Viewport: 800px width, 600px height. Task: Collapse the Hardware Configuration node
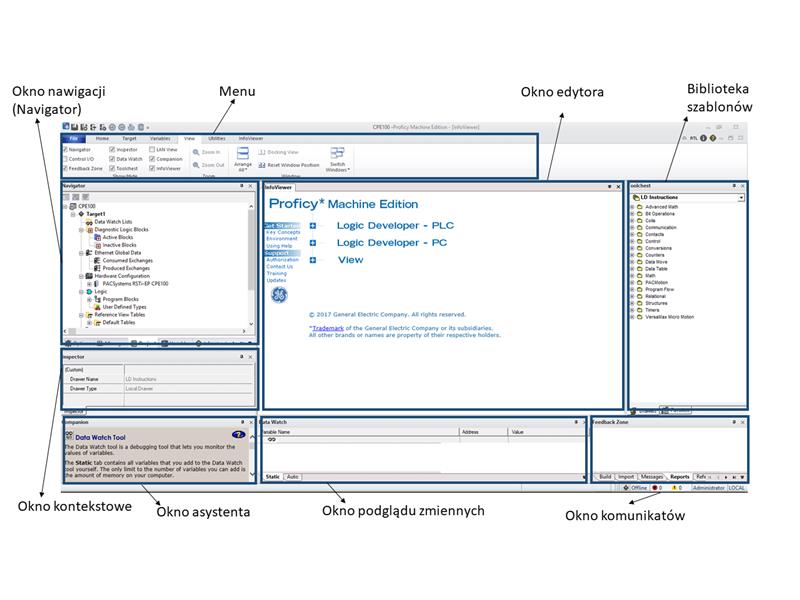tap(81, 276)
